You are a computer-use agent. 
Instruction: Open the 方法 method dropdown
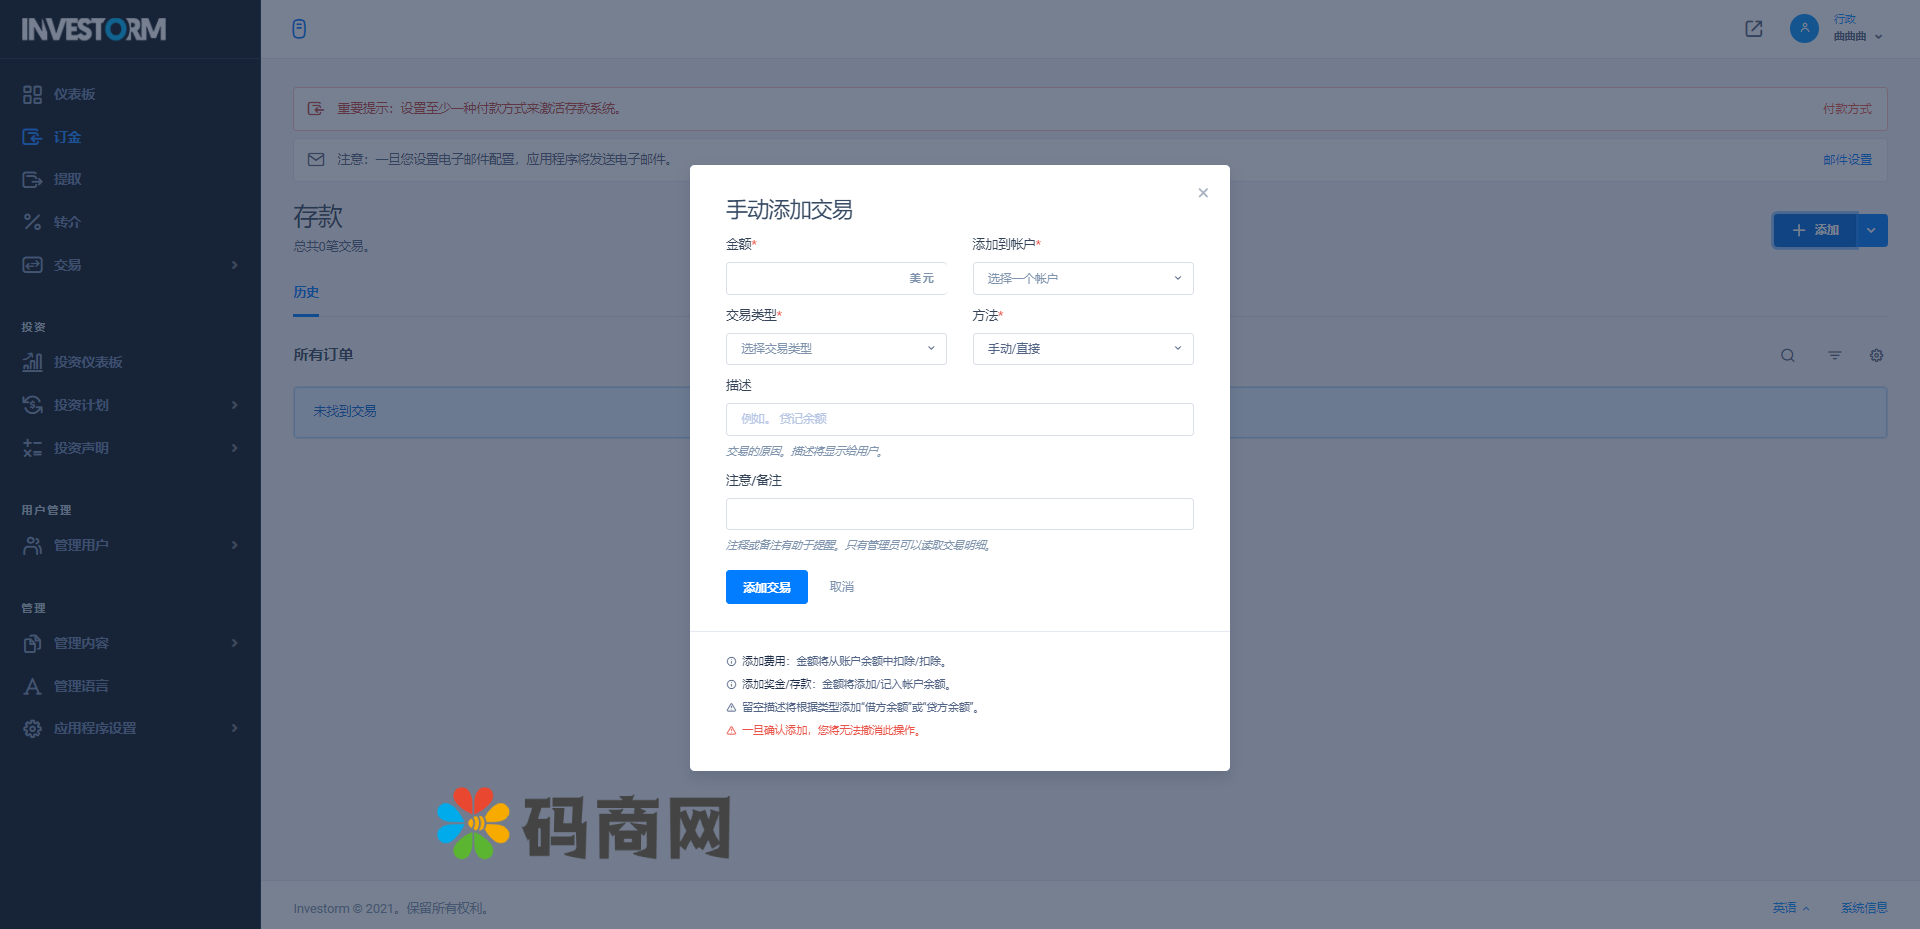coord(1082,349)
